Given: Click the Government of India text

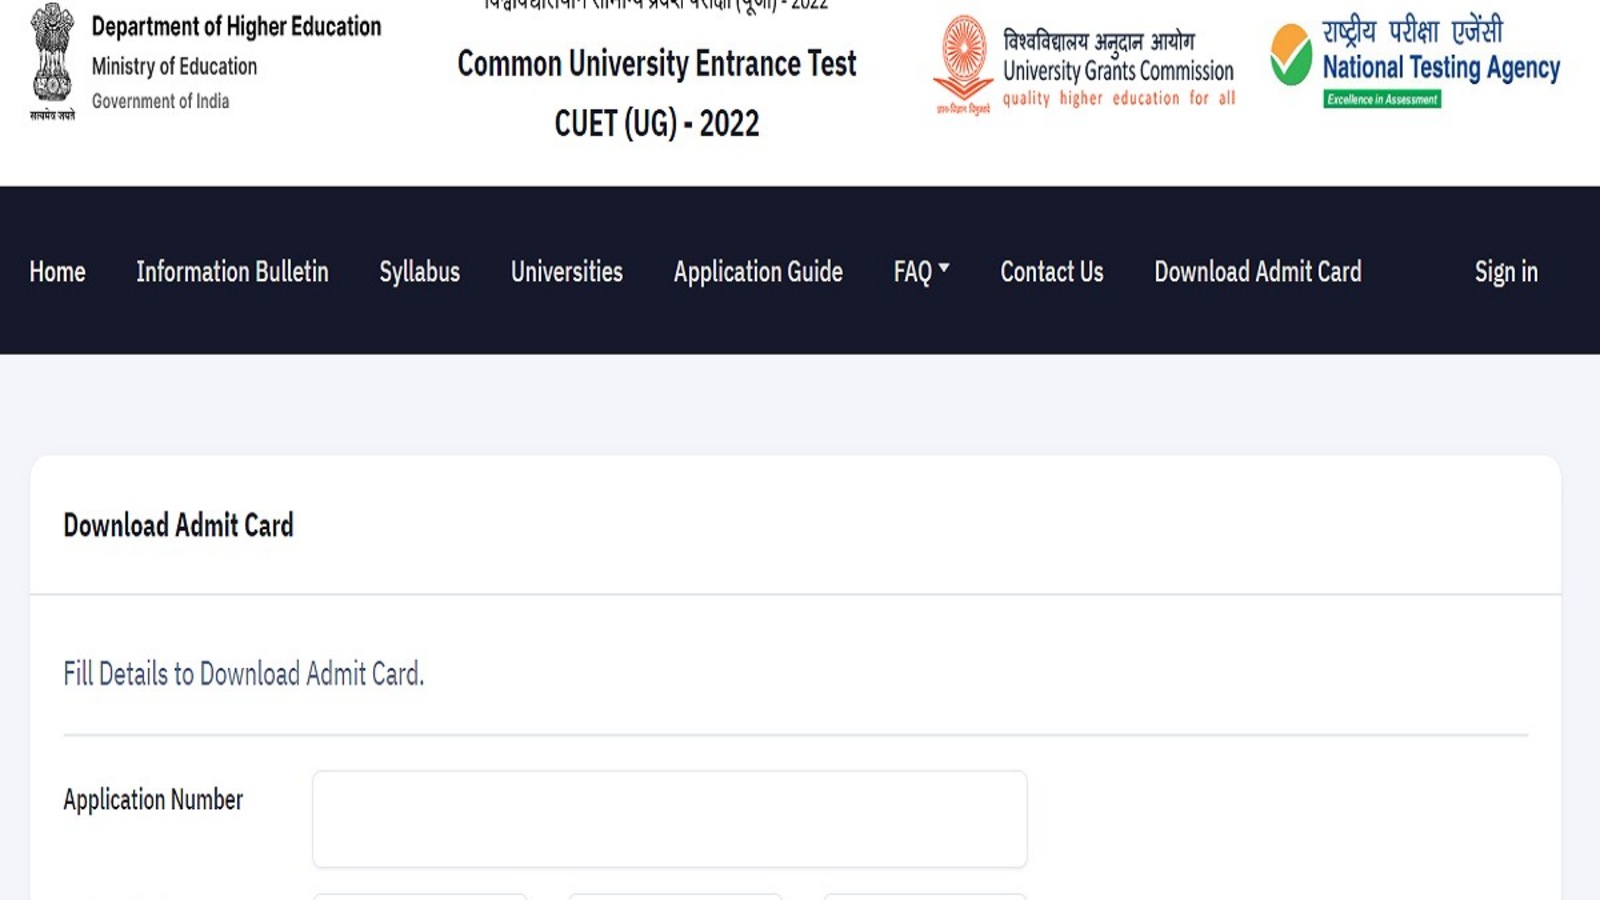Looking at the screenshot, I should point(160,101).
